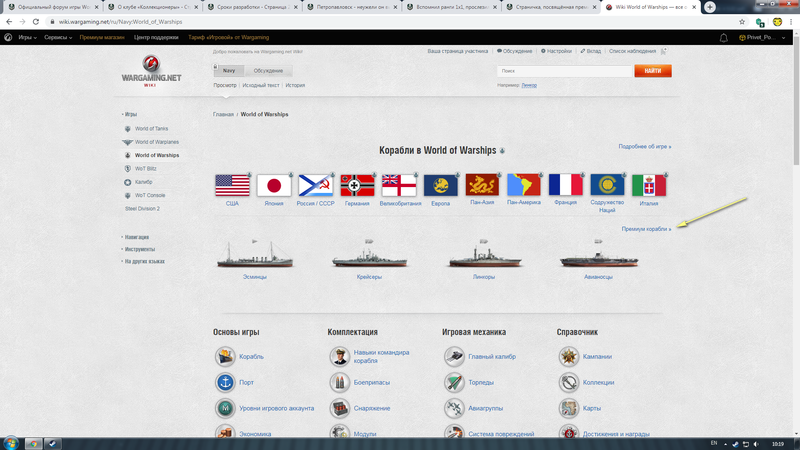800x450 pixels.
Task: Select the USA flag ship nation
Action: 232,185
